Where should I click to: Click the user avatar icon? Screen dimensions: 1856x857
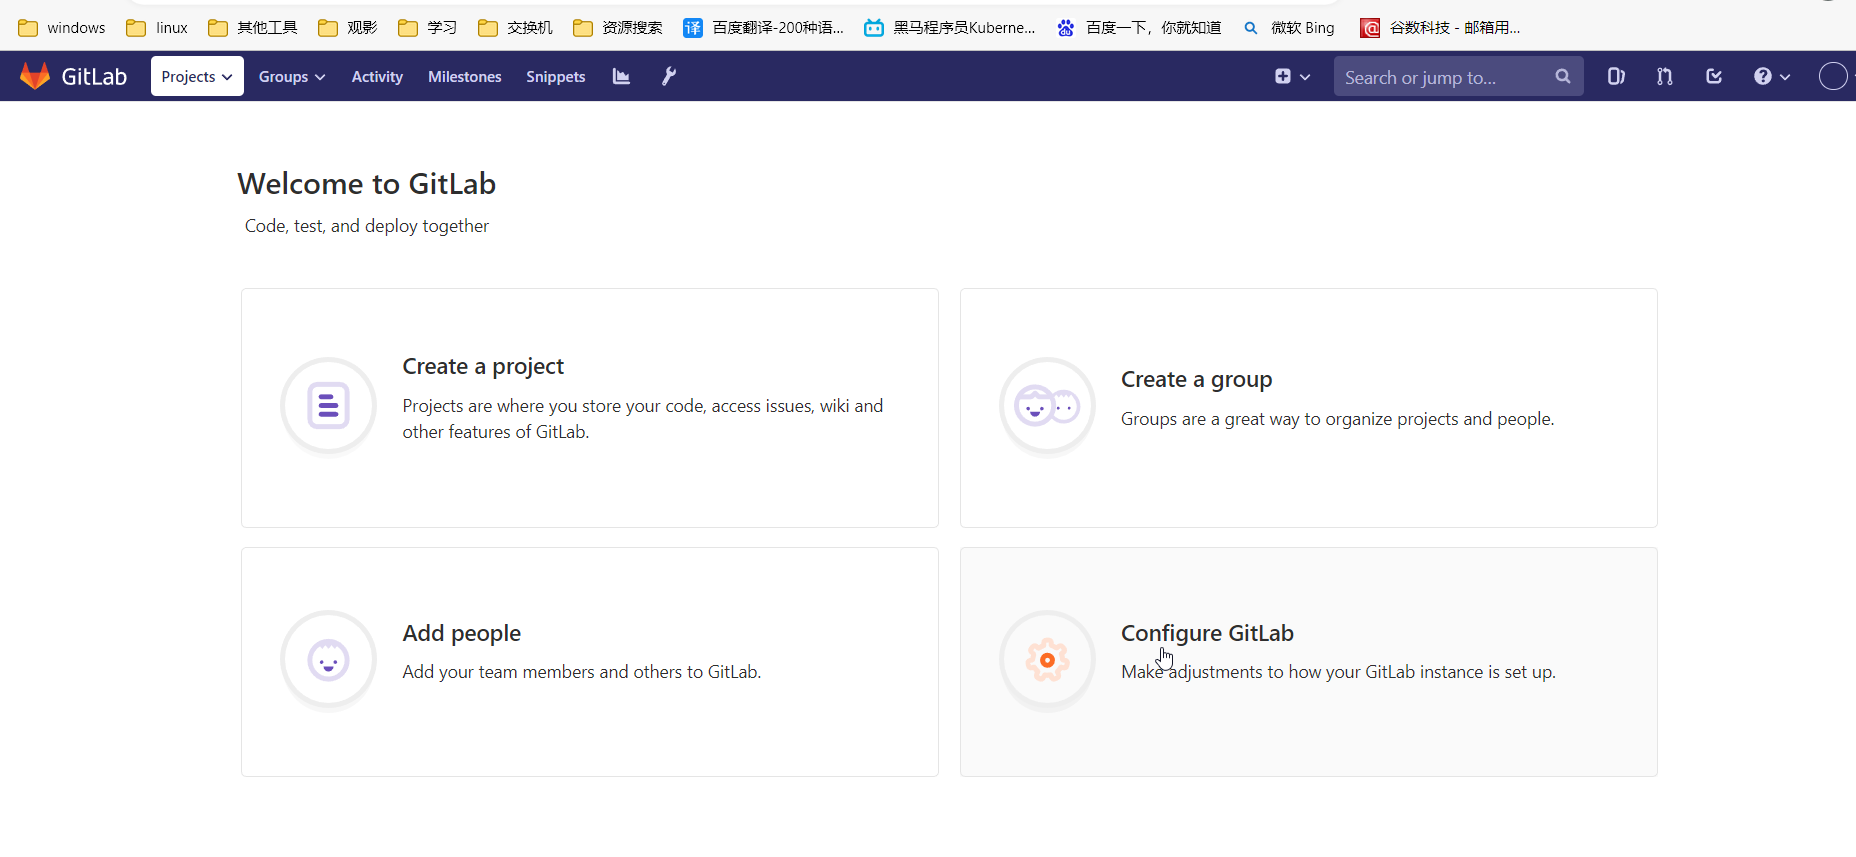tap(1833, 76)
